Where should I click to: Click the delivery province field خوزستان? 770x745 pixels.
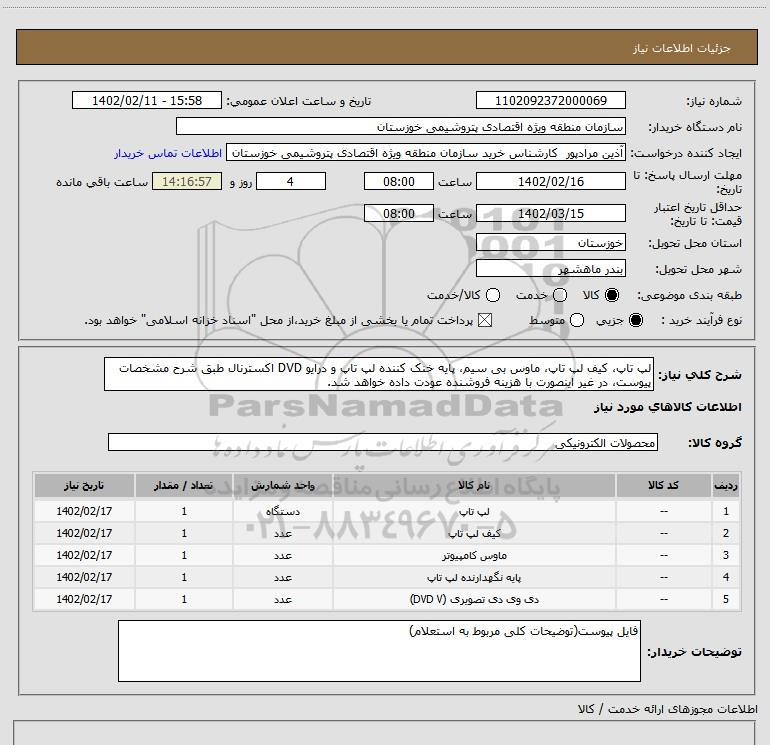click(550, 242)
